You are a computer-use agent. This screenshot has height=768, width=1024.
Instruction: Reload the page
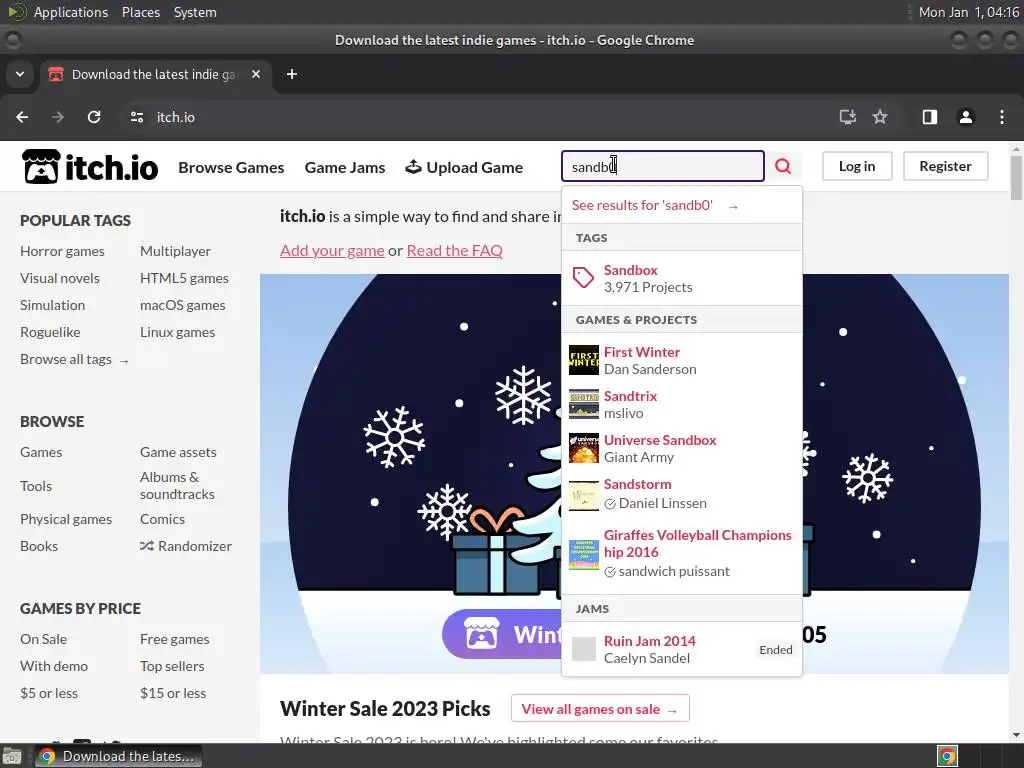(x=94, y=117)
